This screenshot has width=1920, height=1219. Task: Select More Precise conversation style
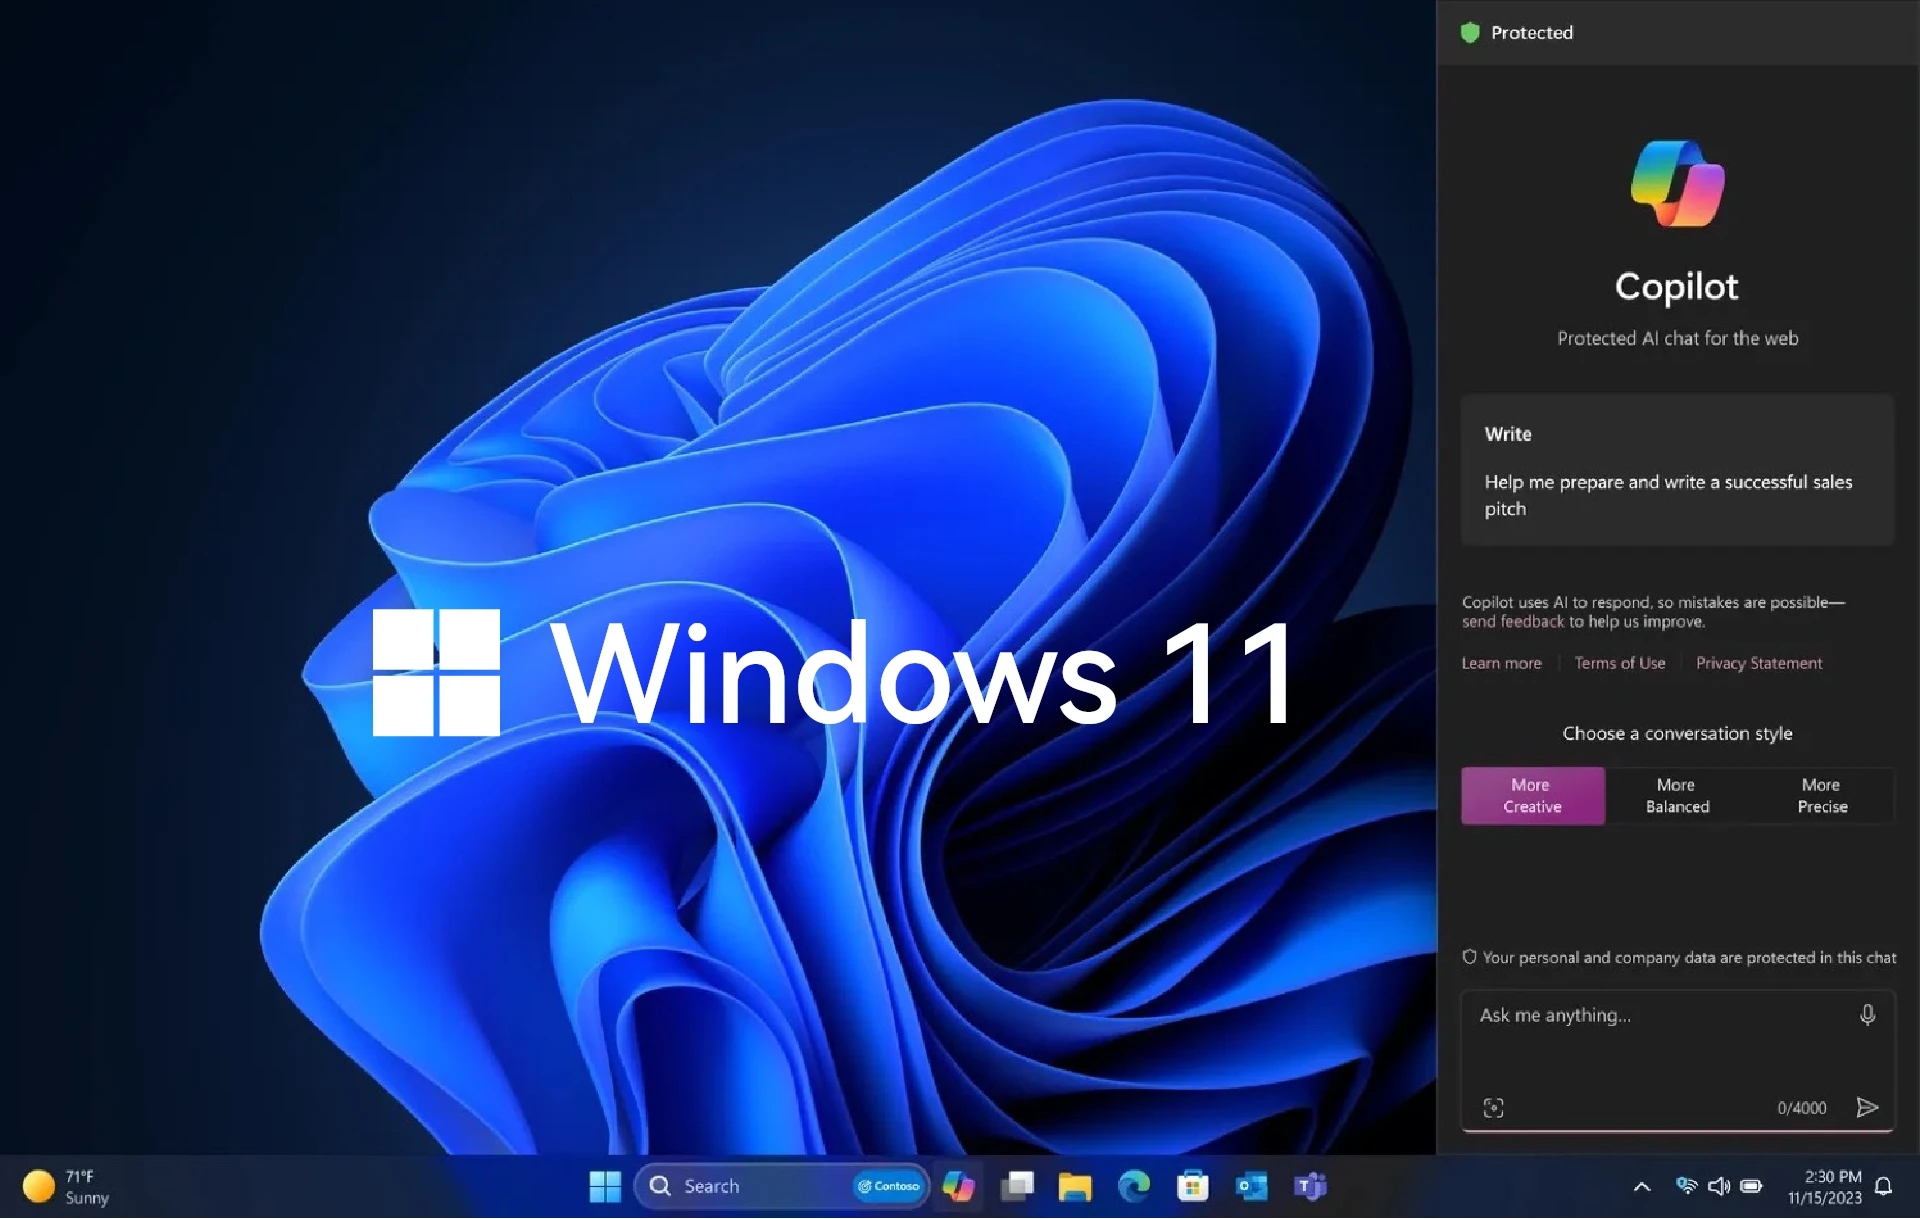click(1822, 796)
